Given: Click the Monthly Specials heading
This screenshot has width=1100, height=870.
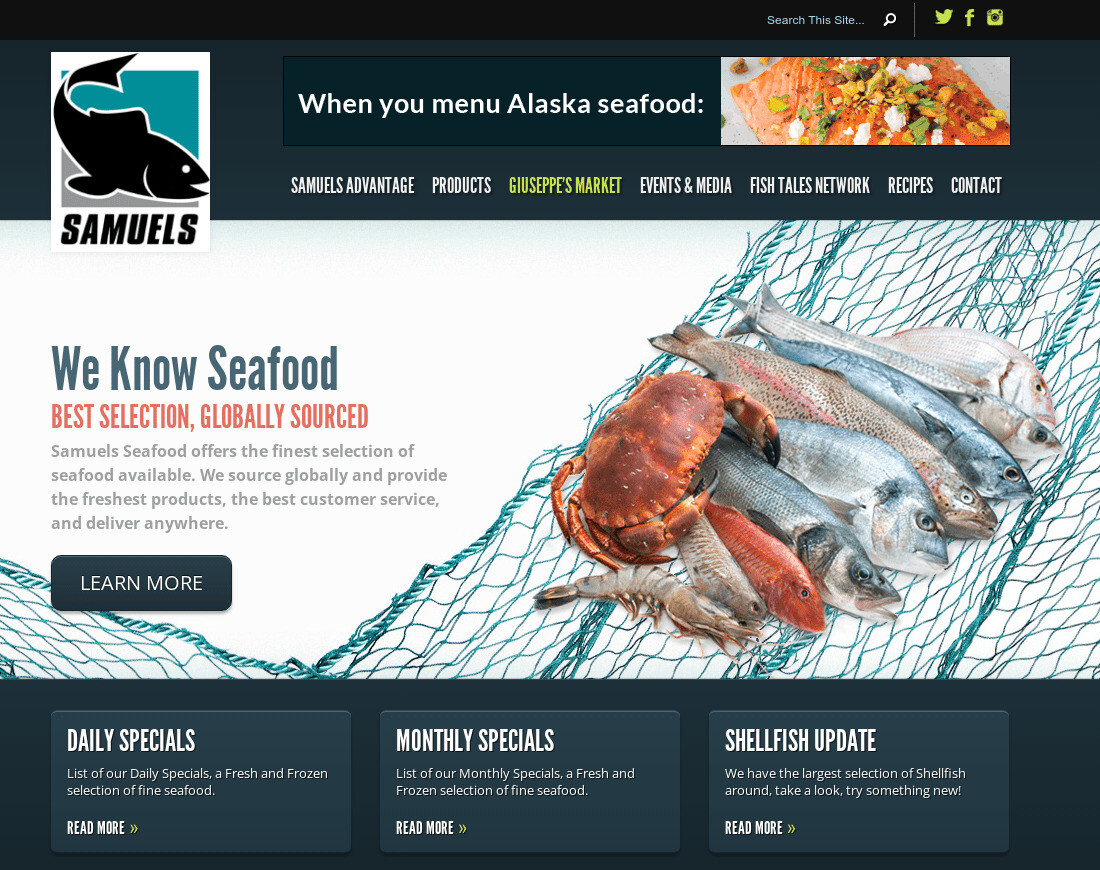Looking at the screenshot, I should (x=475, y=741).
